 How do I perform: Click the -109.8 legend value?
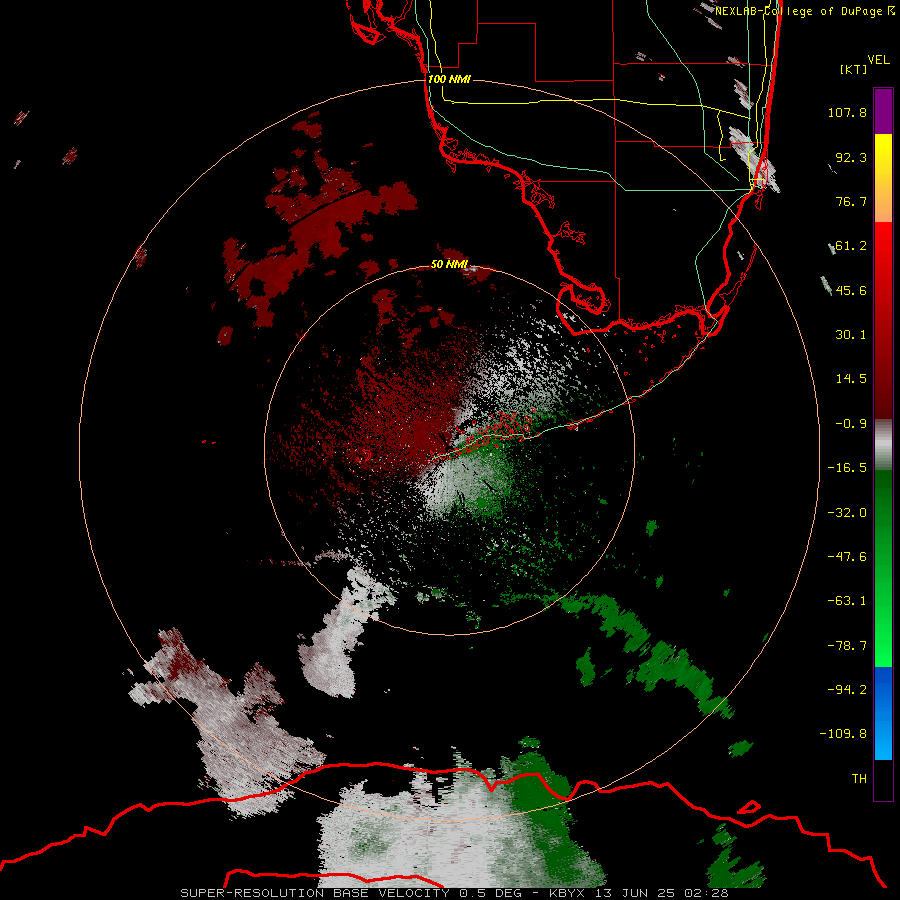click(x=843, y=734)
